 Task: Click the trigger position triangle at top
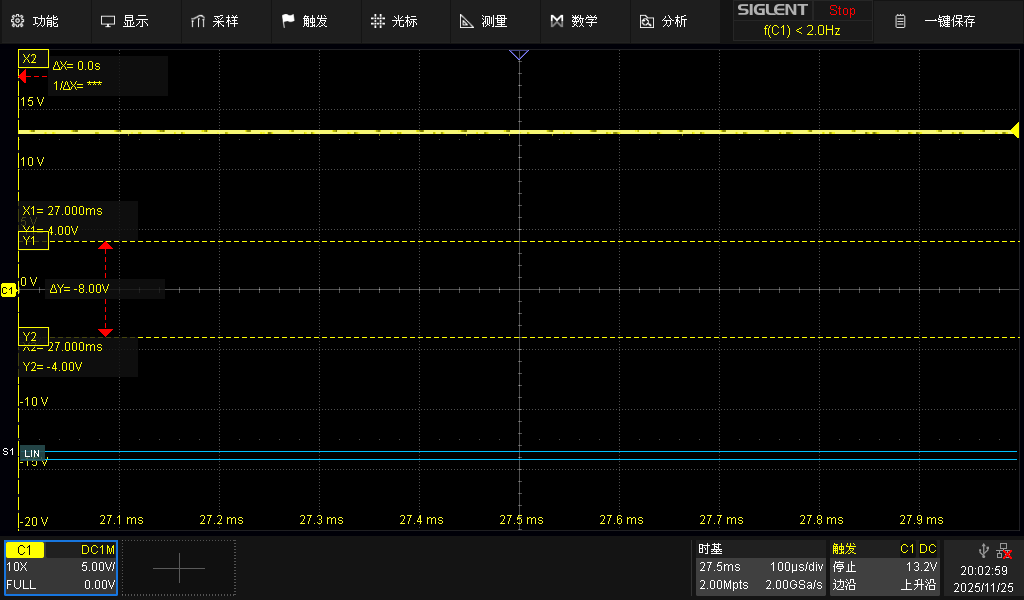tap(519, 55)
